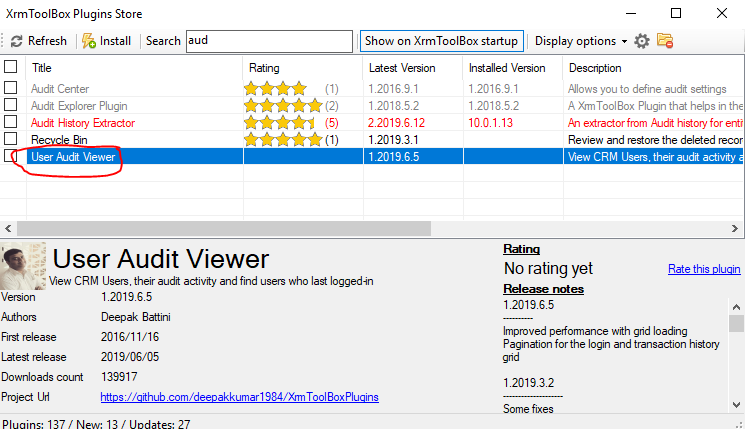
Task: Click release notes scroll down arrow
Action: (x=736, y=405)
